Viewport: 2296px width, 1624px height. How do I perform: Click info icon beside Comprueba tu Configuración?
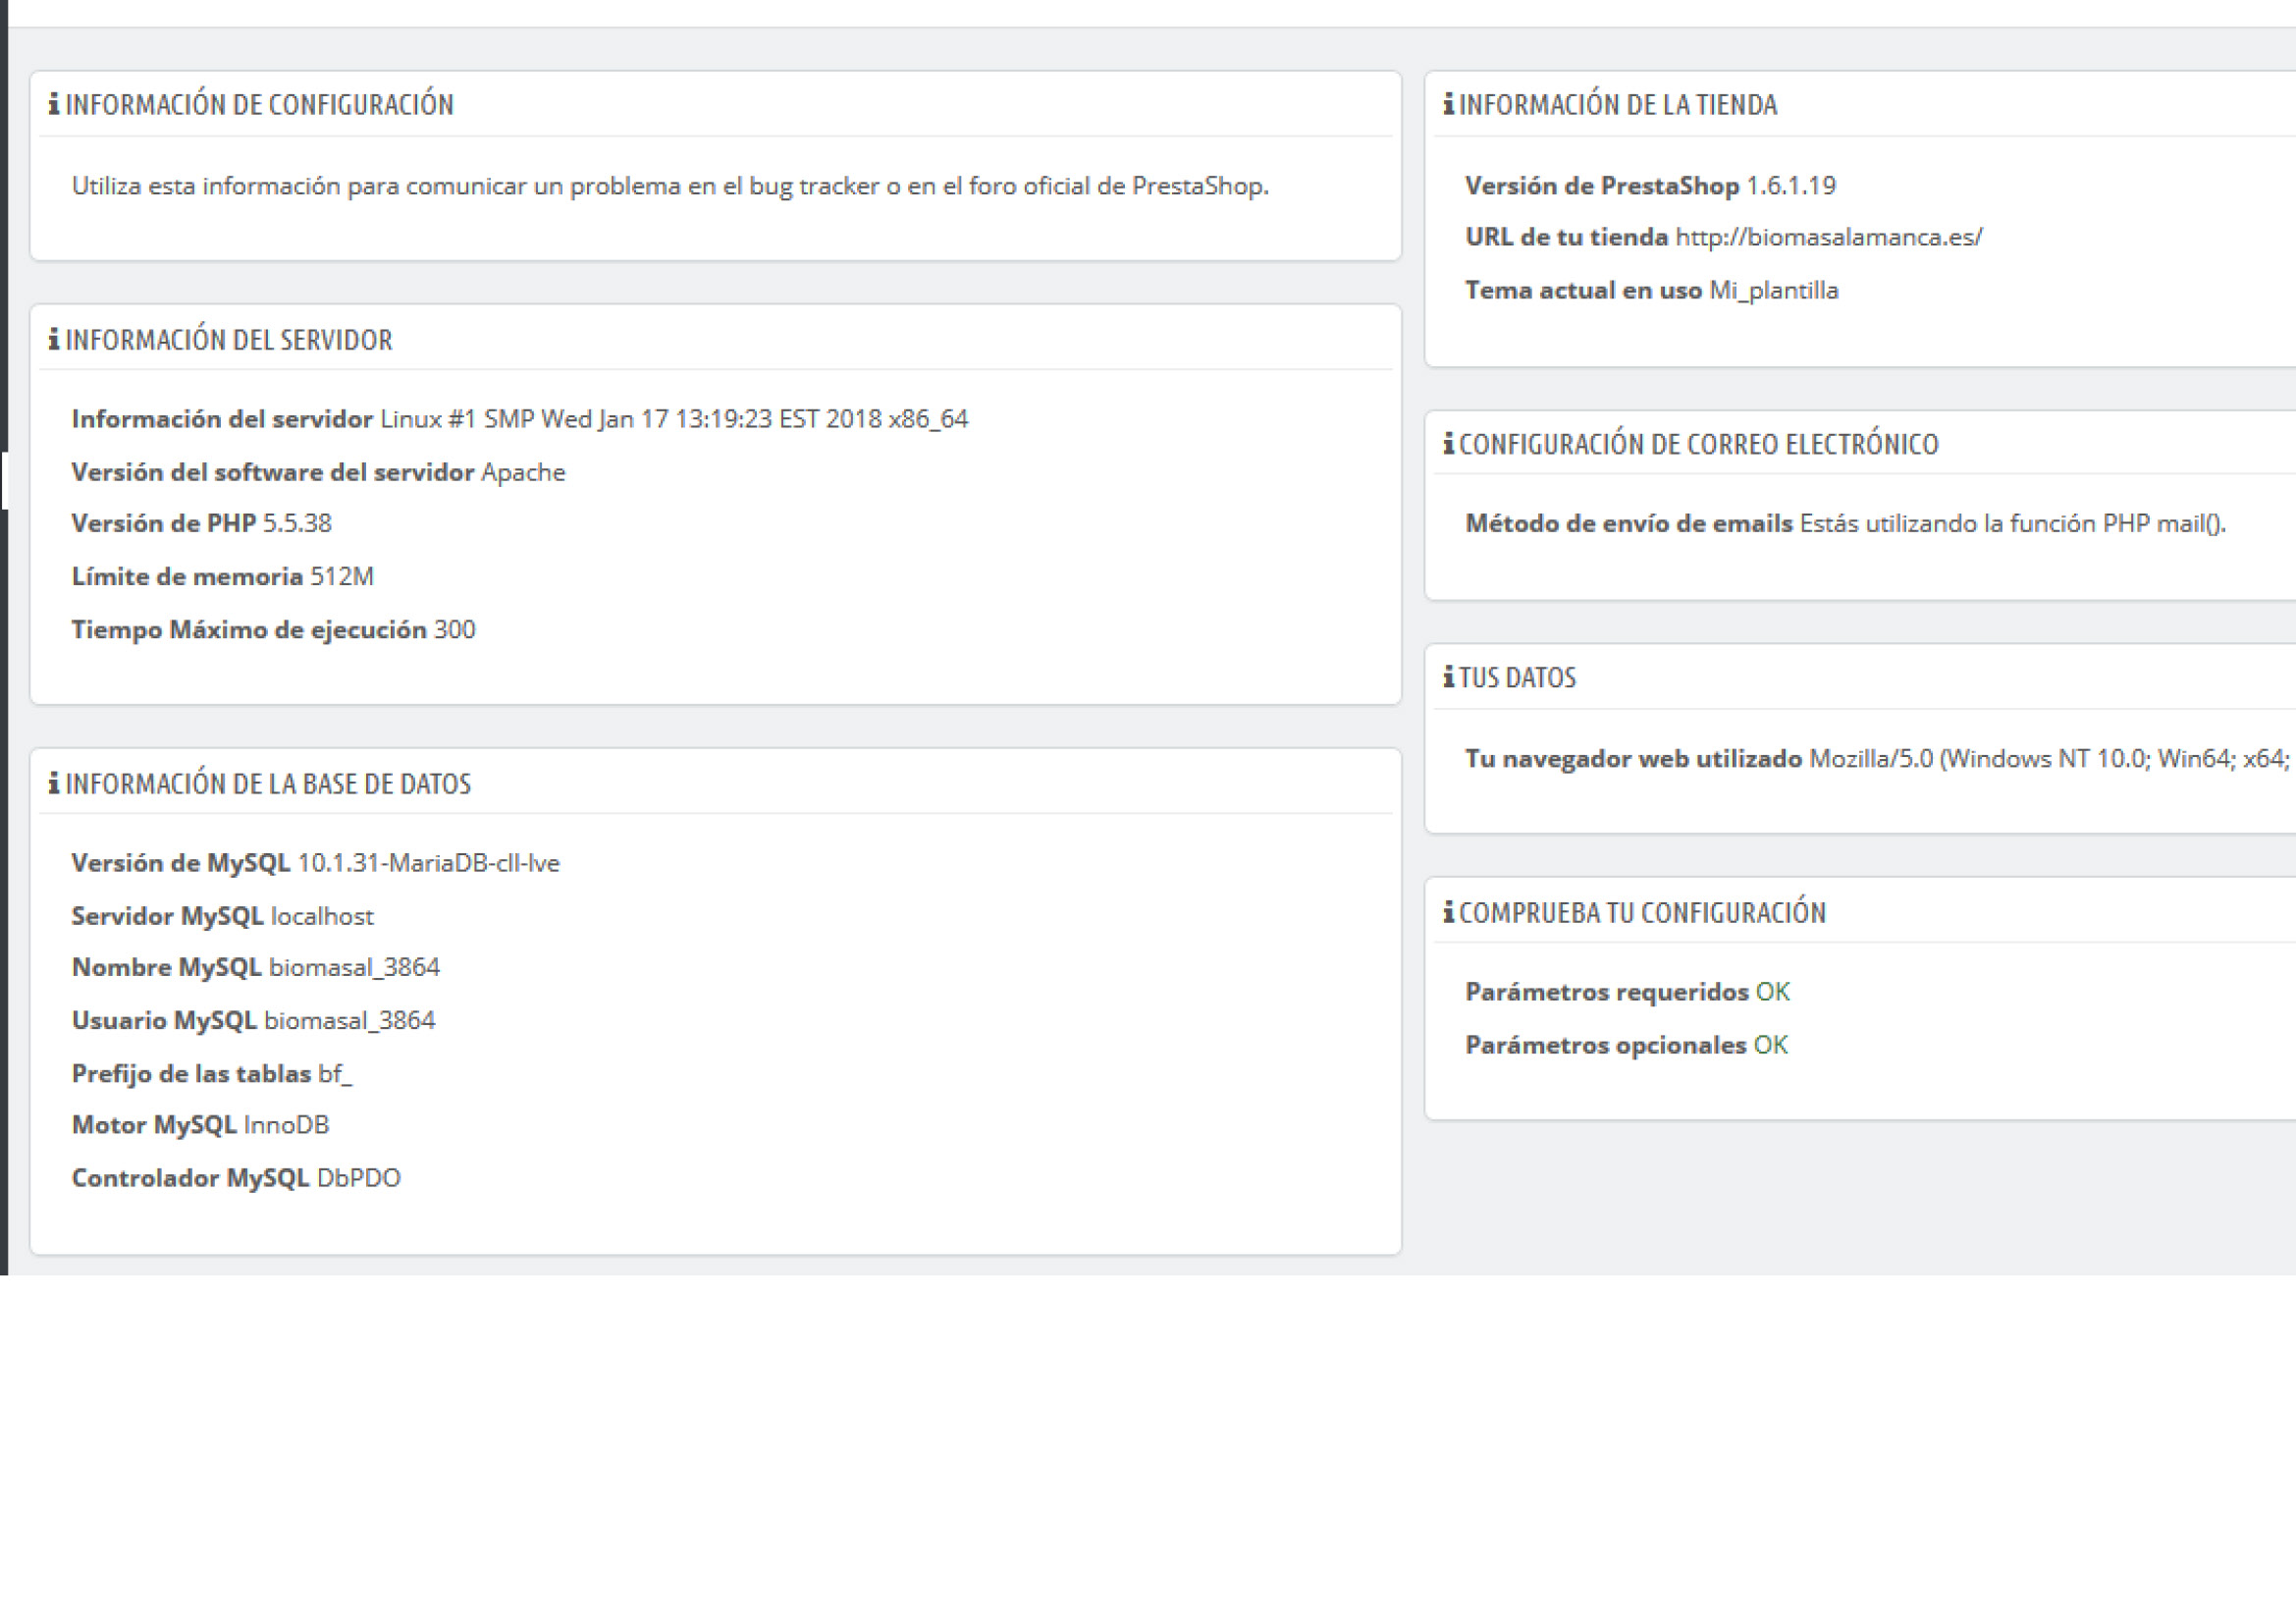(1448, 912)
